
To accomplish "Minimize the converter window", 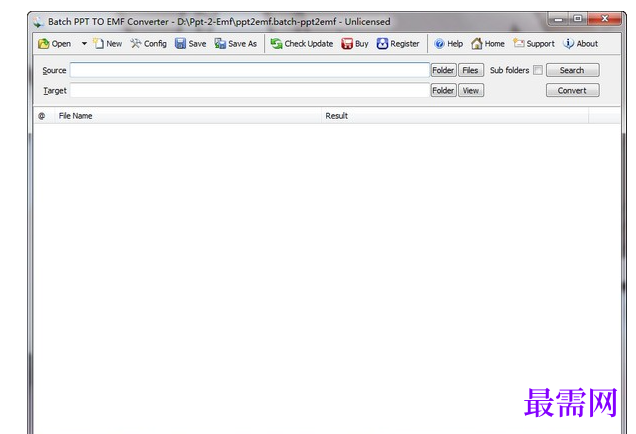I will tap(559, 19).
